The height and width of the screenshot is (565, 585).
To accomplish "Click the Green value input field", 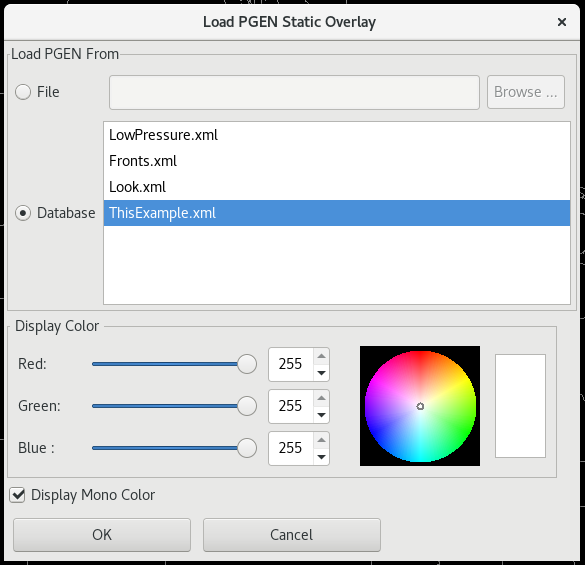I will [x=291, y=406].
